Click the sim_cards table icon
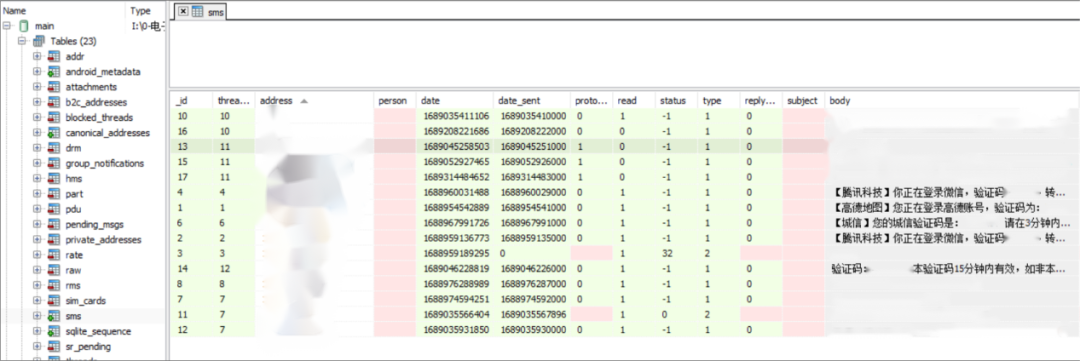 coord(54,301)
